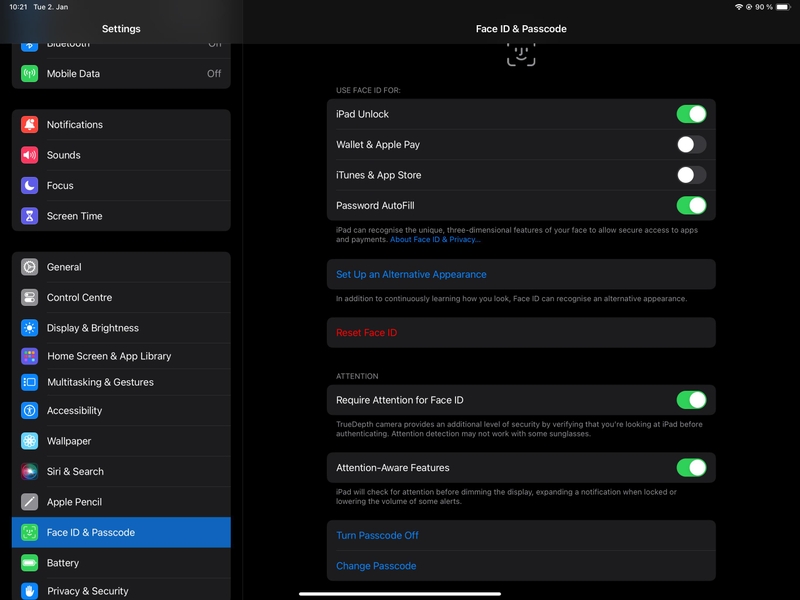Open Control Centre settings

pos(121,297)
